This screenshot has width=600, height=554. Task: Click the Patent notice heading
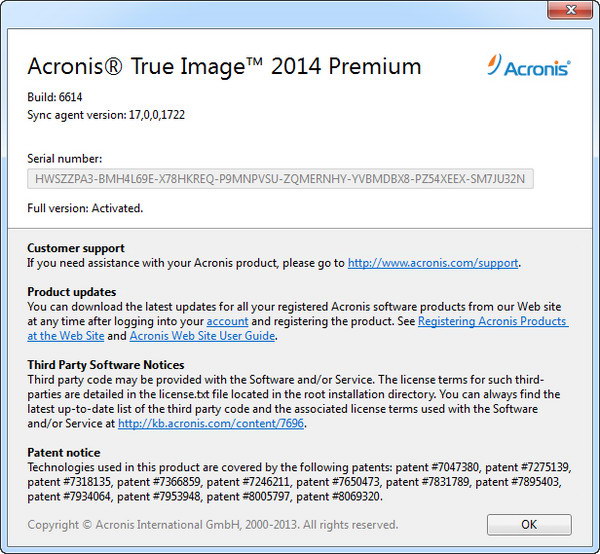(64, 453)
